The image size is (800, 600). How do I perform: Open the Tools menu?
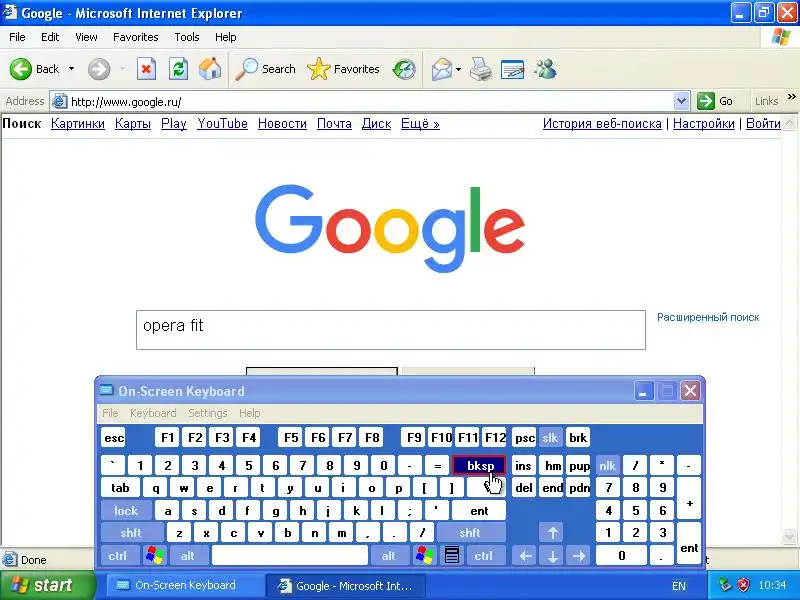point(187,37)
